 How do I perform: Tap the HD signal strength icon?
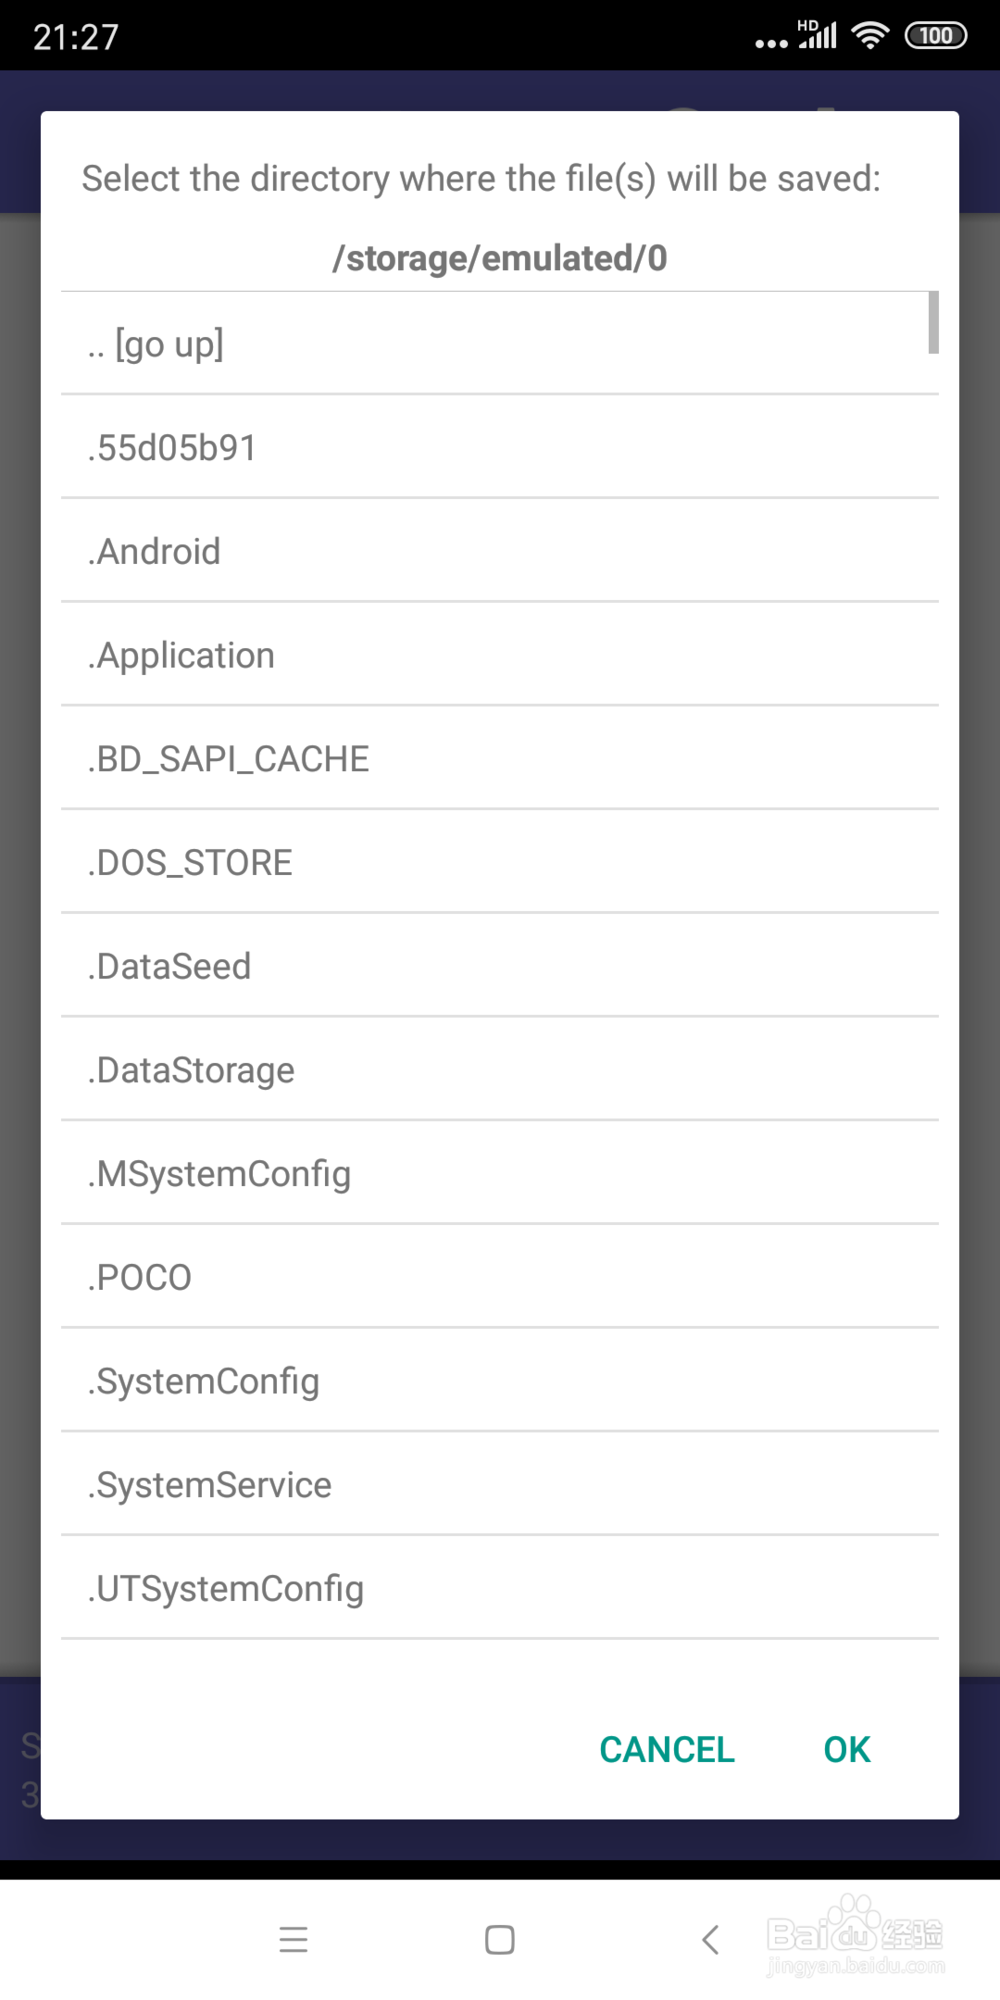817,35
